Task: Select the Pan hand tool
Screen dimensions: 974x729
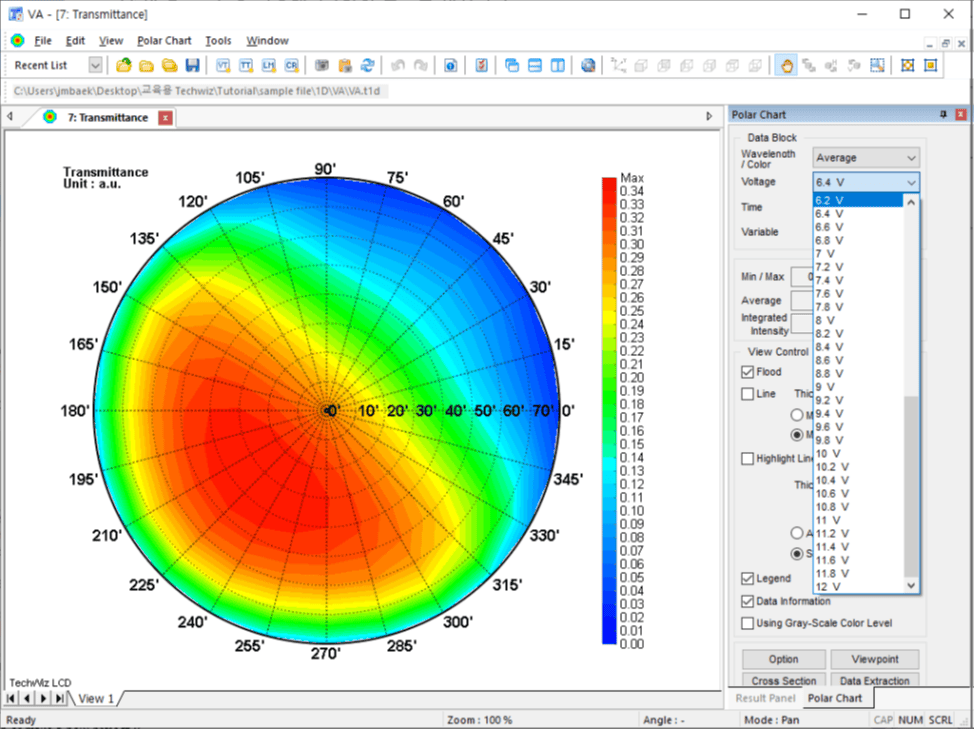Action: (786, 65)
